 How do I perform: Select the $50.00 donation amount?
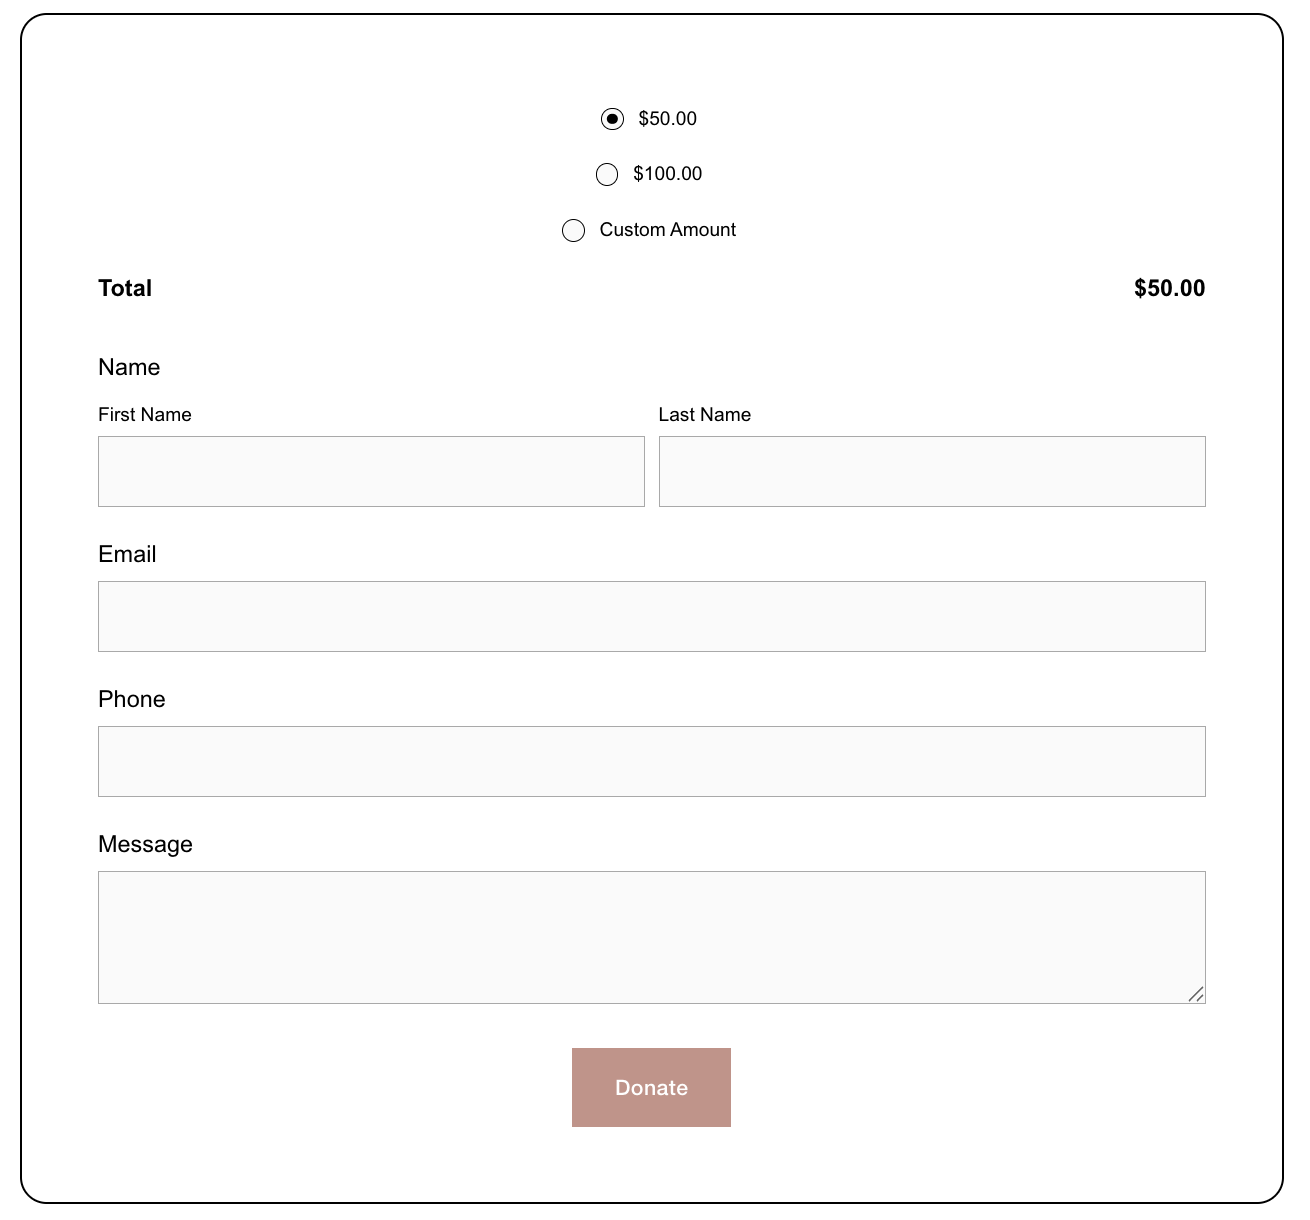pos(611,118)
